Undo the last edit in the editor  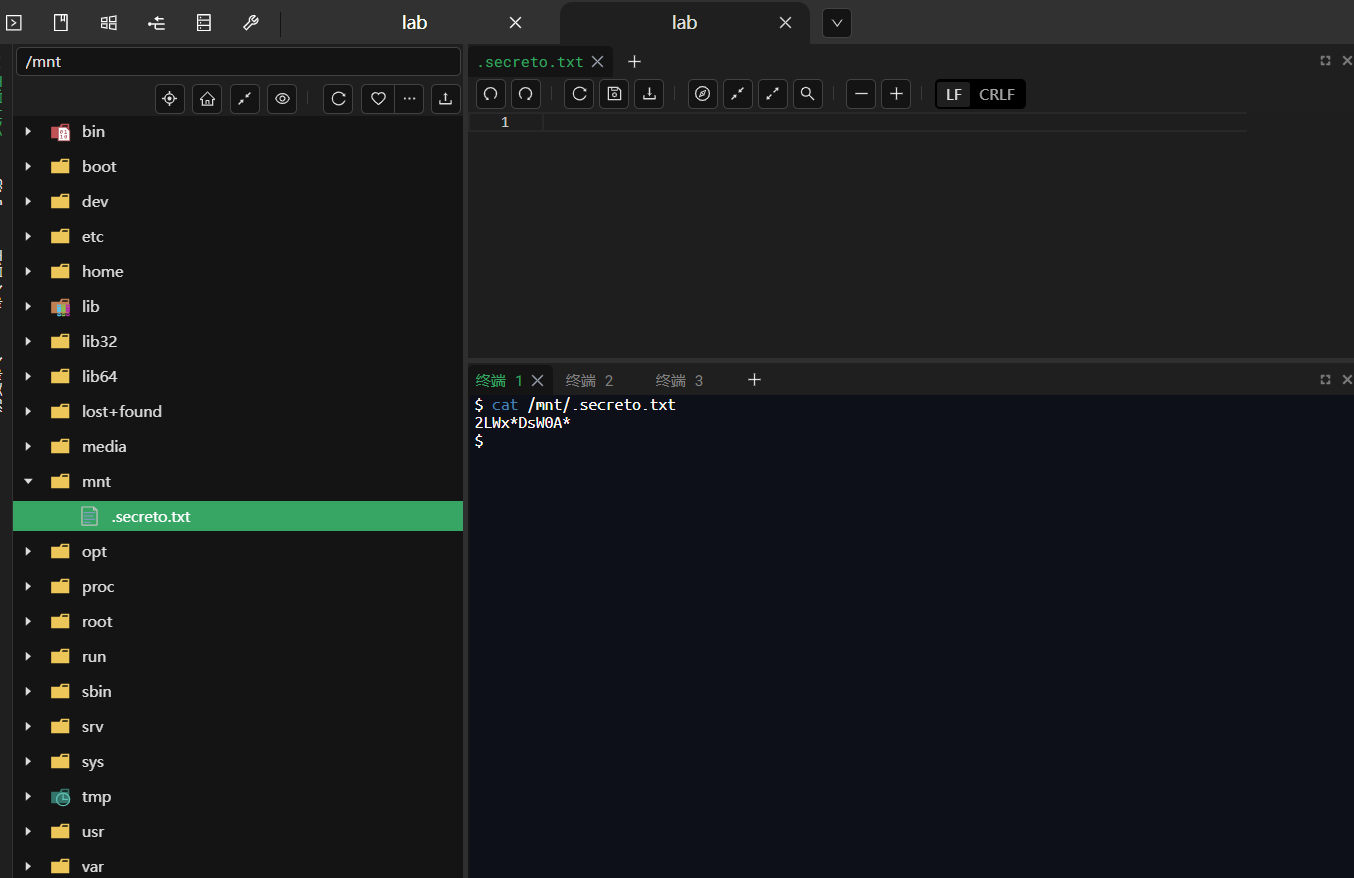click(x=491, y=94)
